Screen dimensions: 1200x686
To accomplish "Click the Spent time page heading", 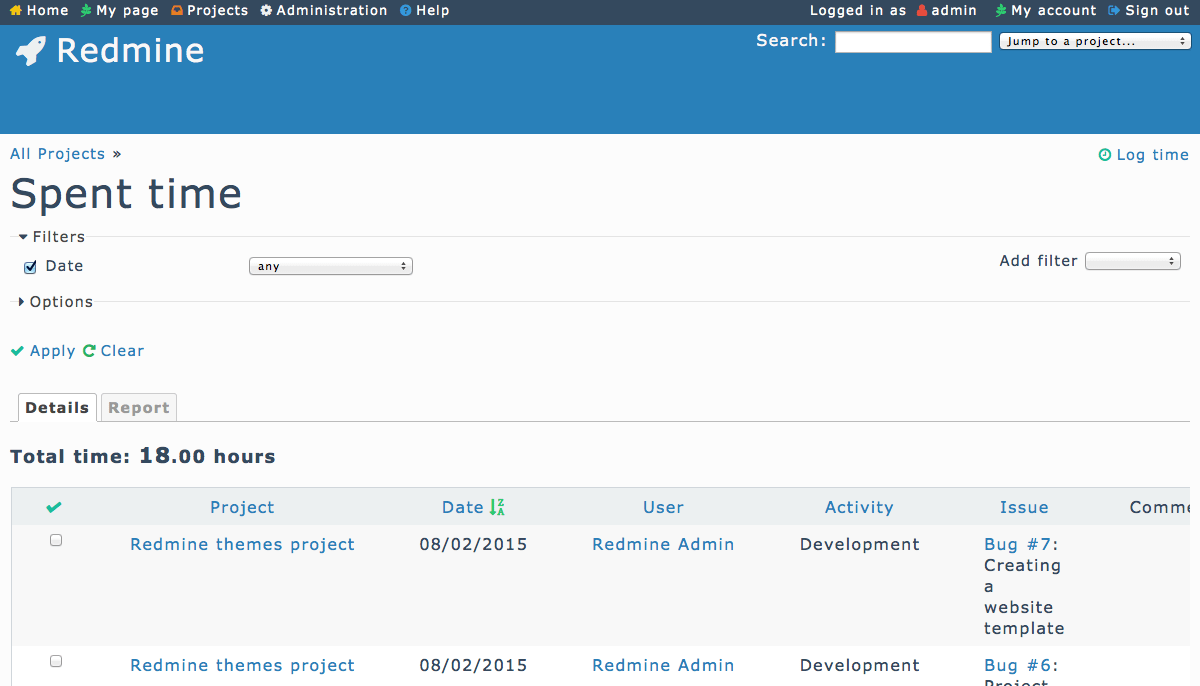I will [x=126, y=194].
